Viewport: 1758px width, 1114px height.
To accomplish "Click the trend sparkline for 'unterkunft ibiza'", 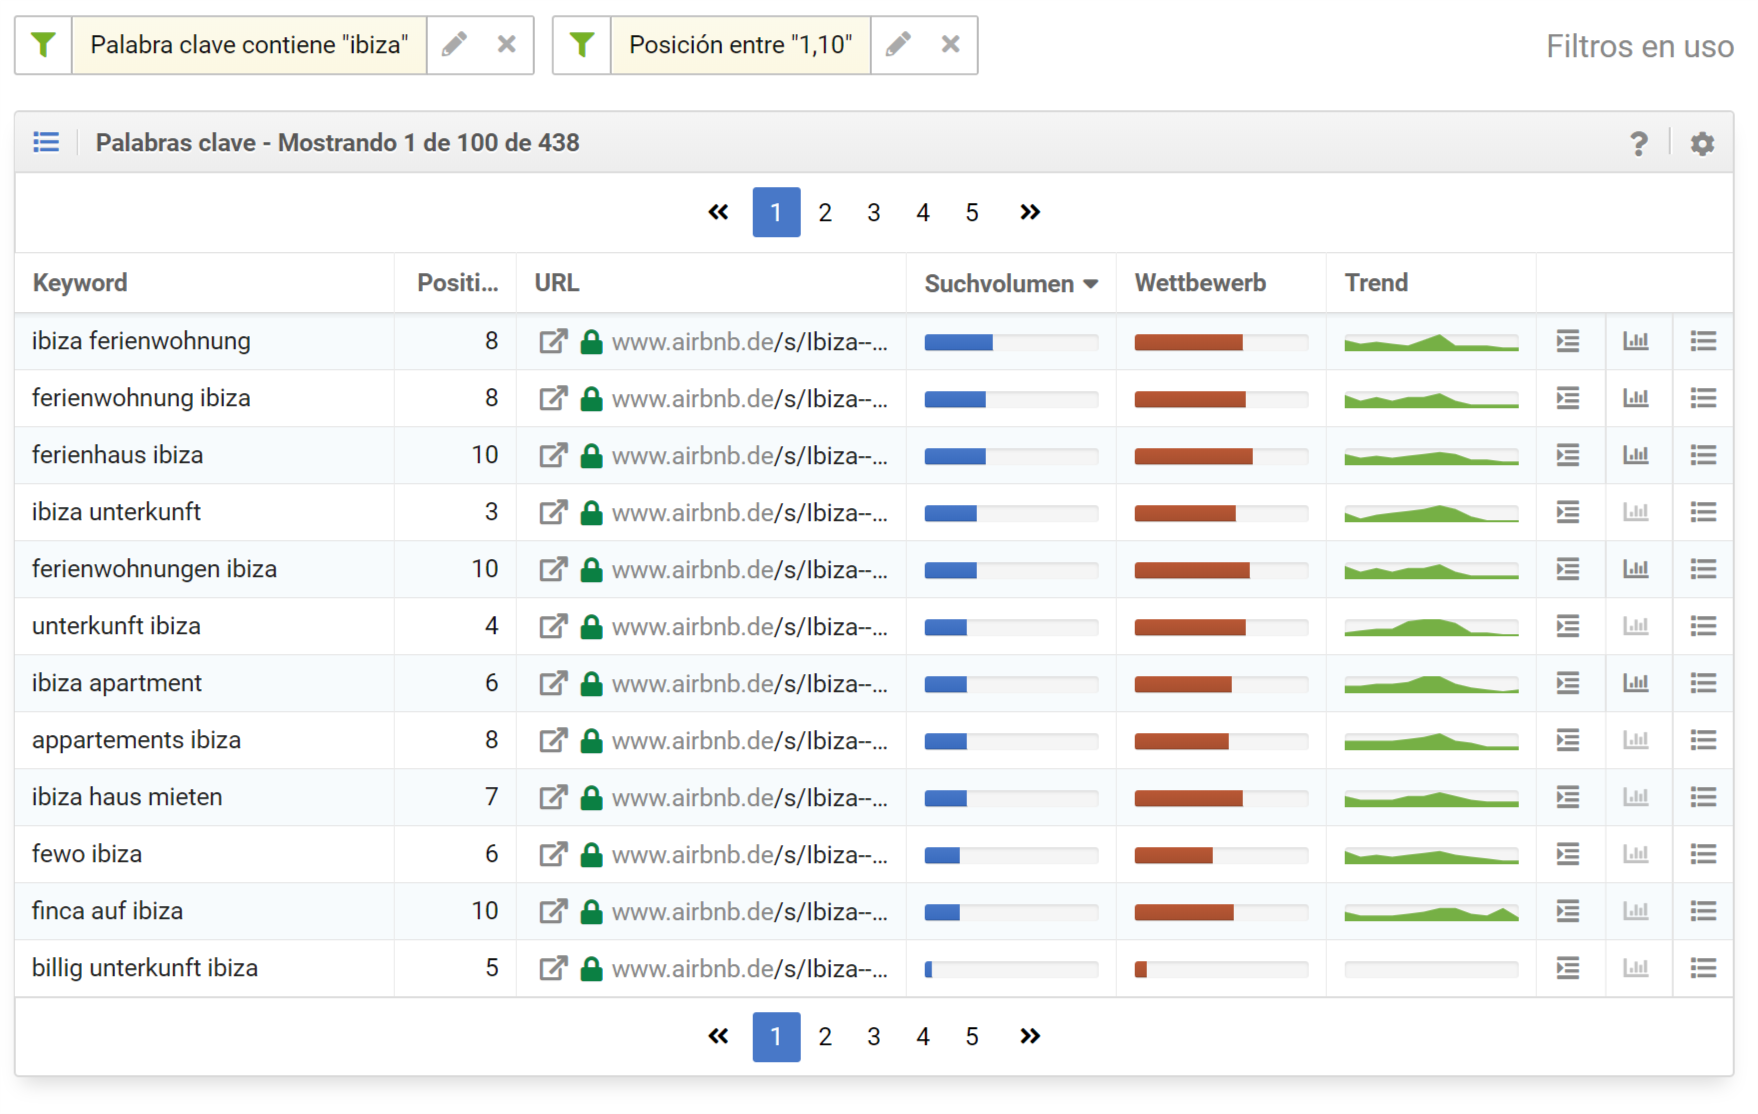I will tap(1431, 627).
